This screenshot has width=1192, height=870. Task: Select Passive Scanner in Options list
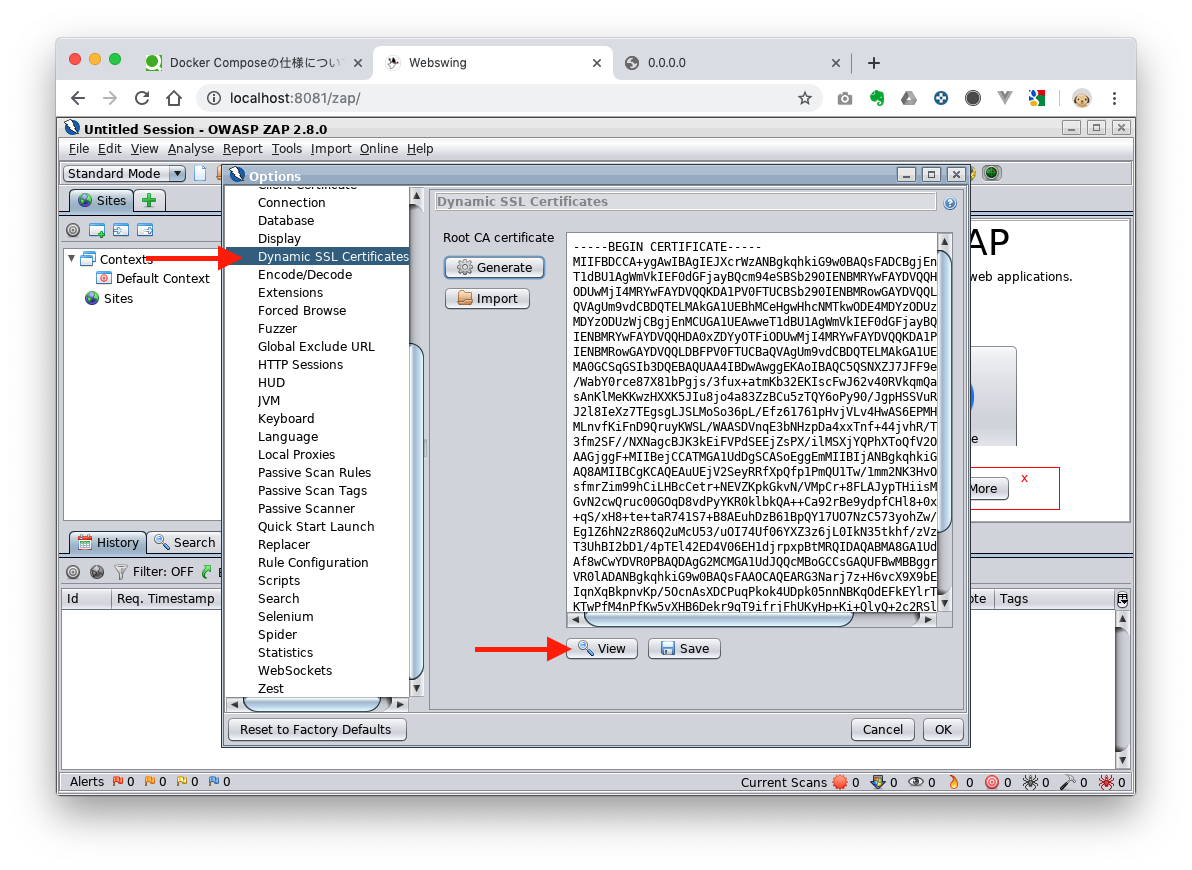click(306, 509)
